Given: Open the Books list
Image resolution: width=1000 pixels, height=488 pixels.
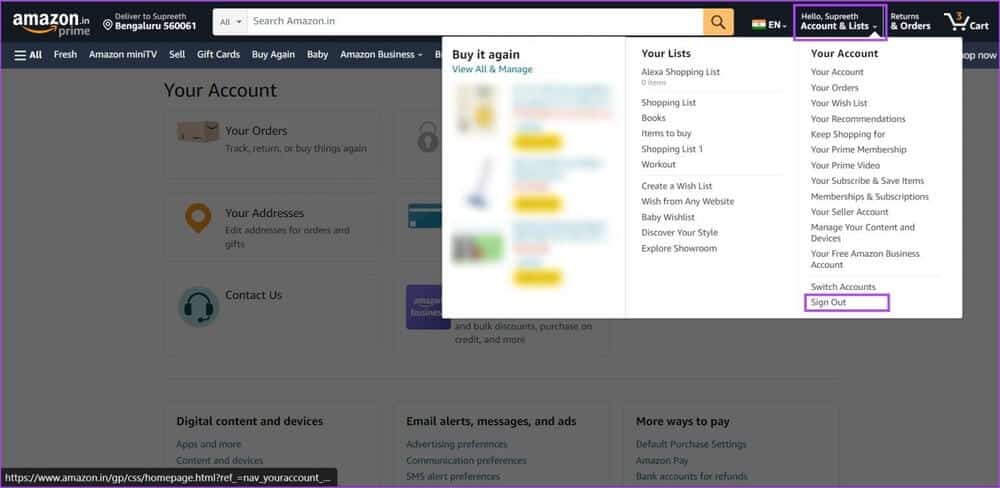Looking at the screenshot, I should click(653, 118).
